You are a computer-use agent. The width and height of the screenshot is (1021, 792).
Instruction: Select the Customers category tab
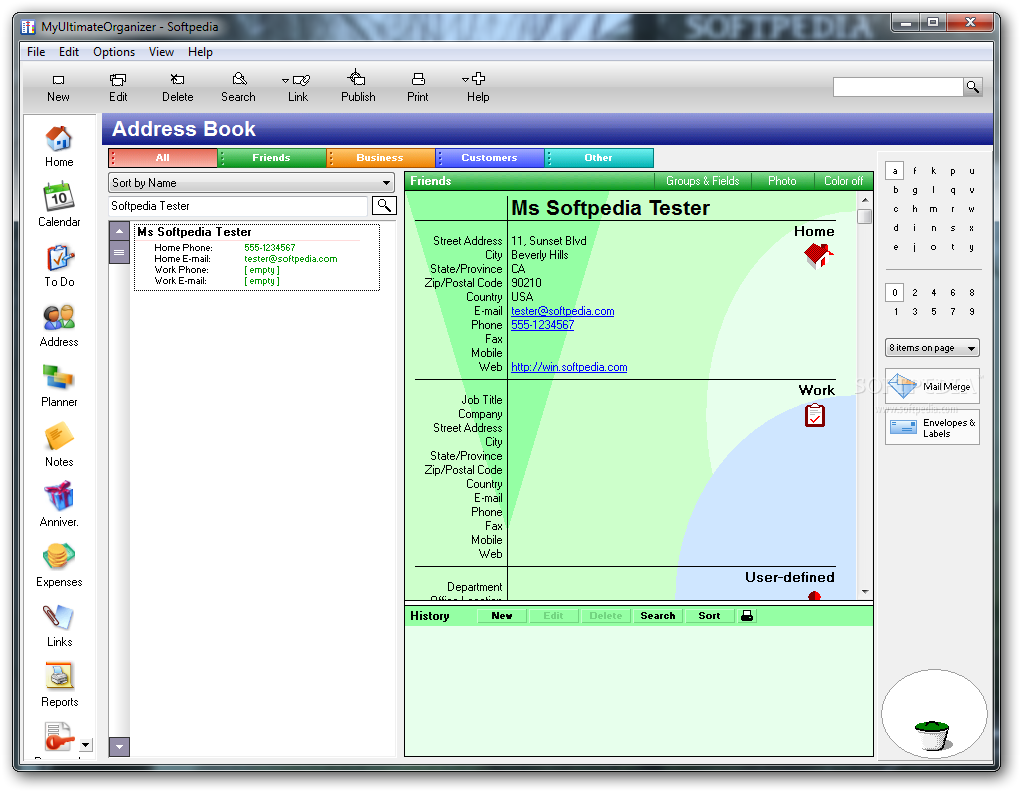point(490,158)
